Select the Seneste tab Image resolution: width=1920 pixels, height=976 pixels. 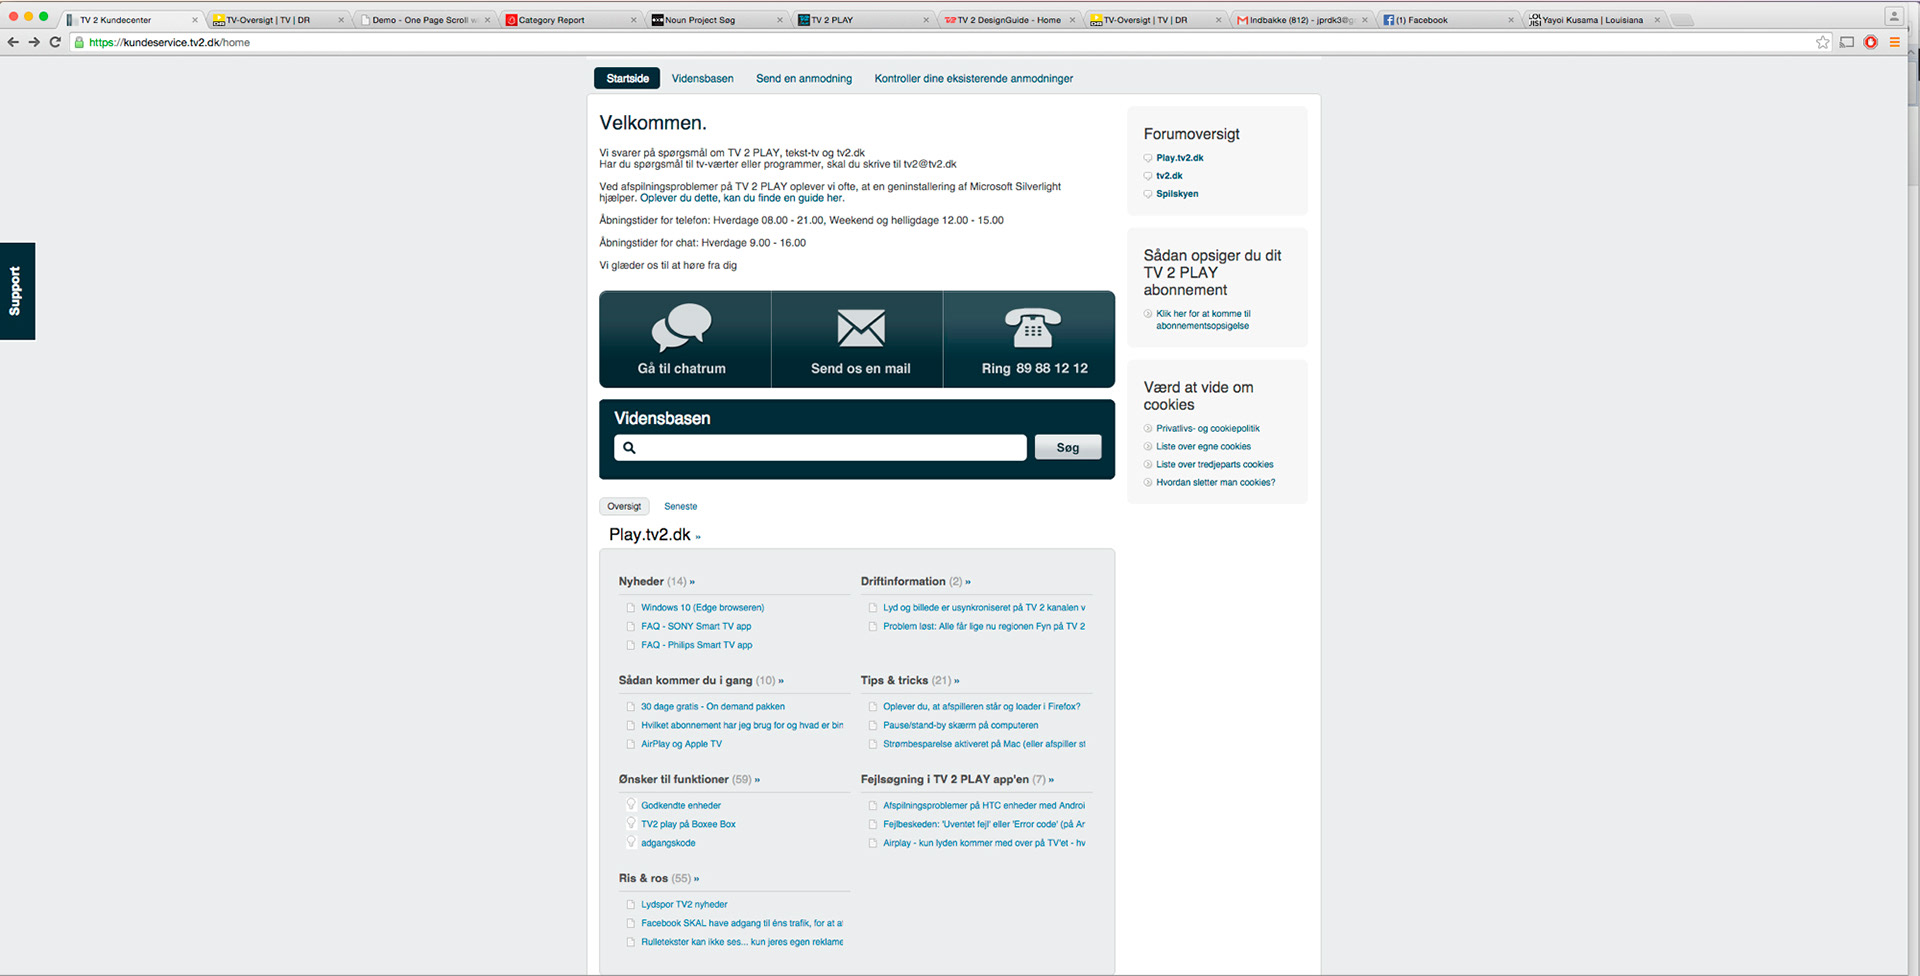pyautogui.click(x=680, y=506)
